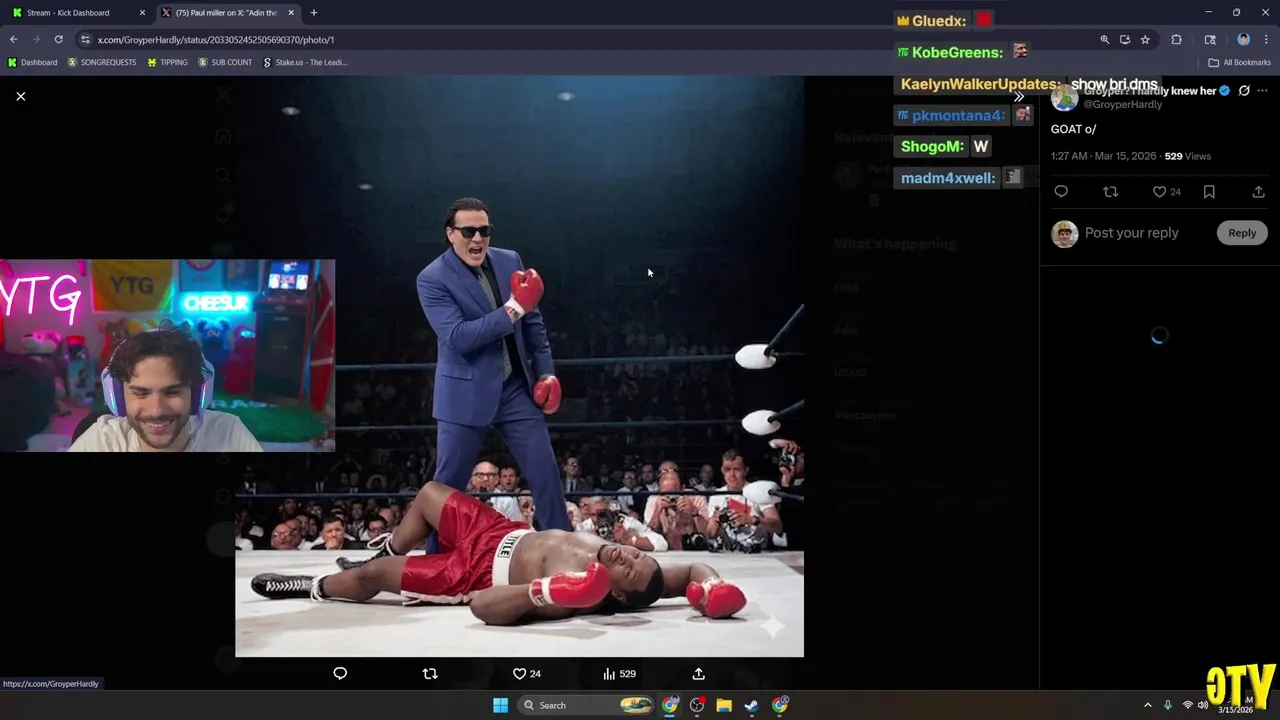This screenshot has width=1280, height=720.
Task: Open the Windows Start menu
Action: click(500, 705)
